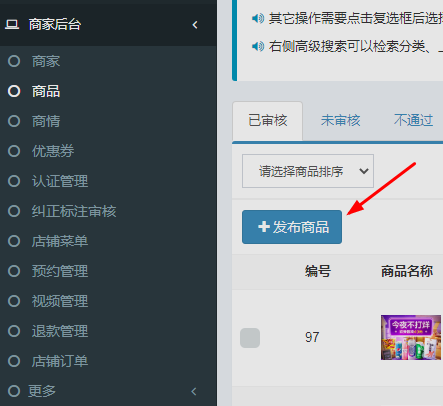Switch to the 未审核 tab
Screen dimensions: 443x406
341,120
